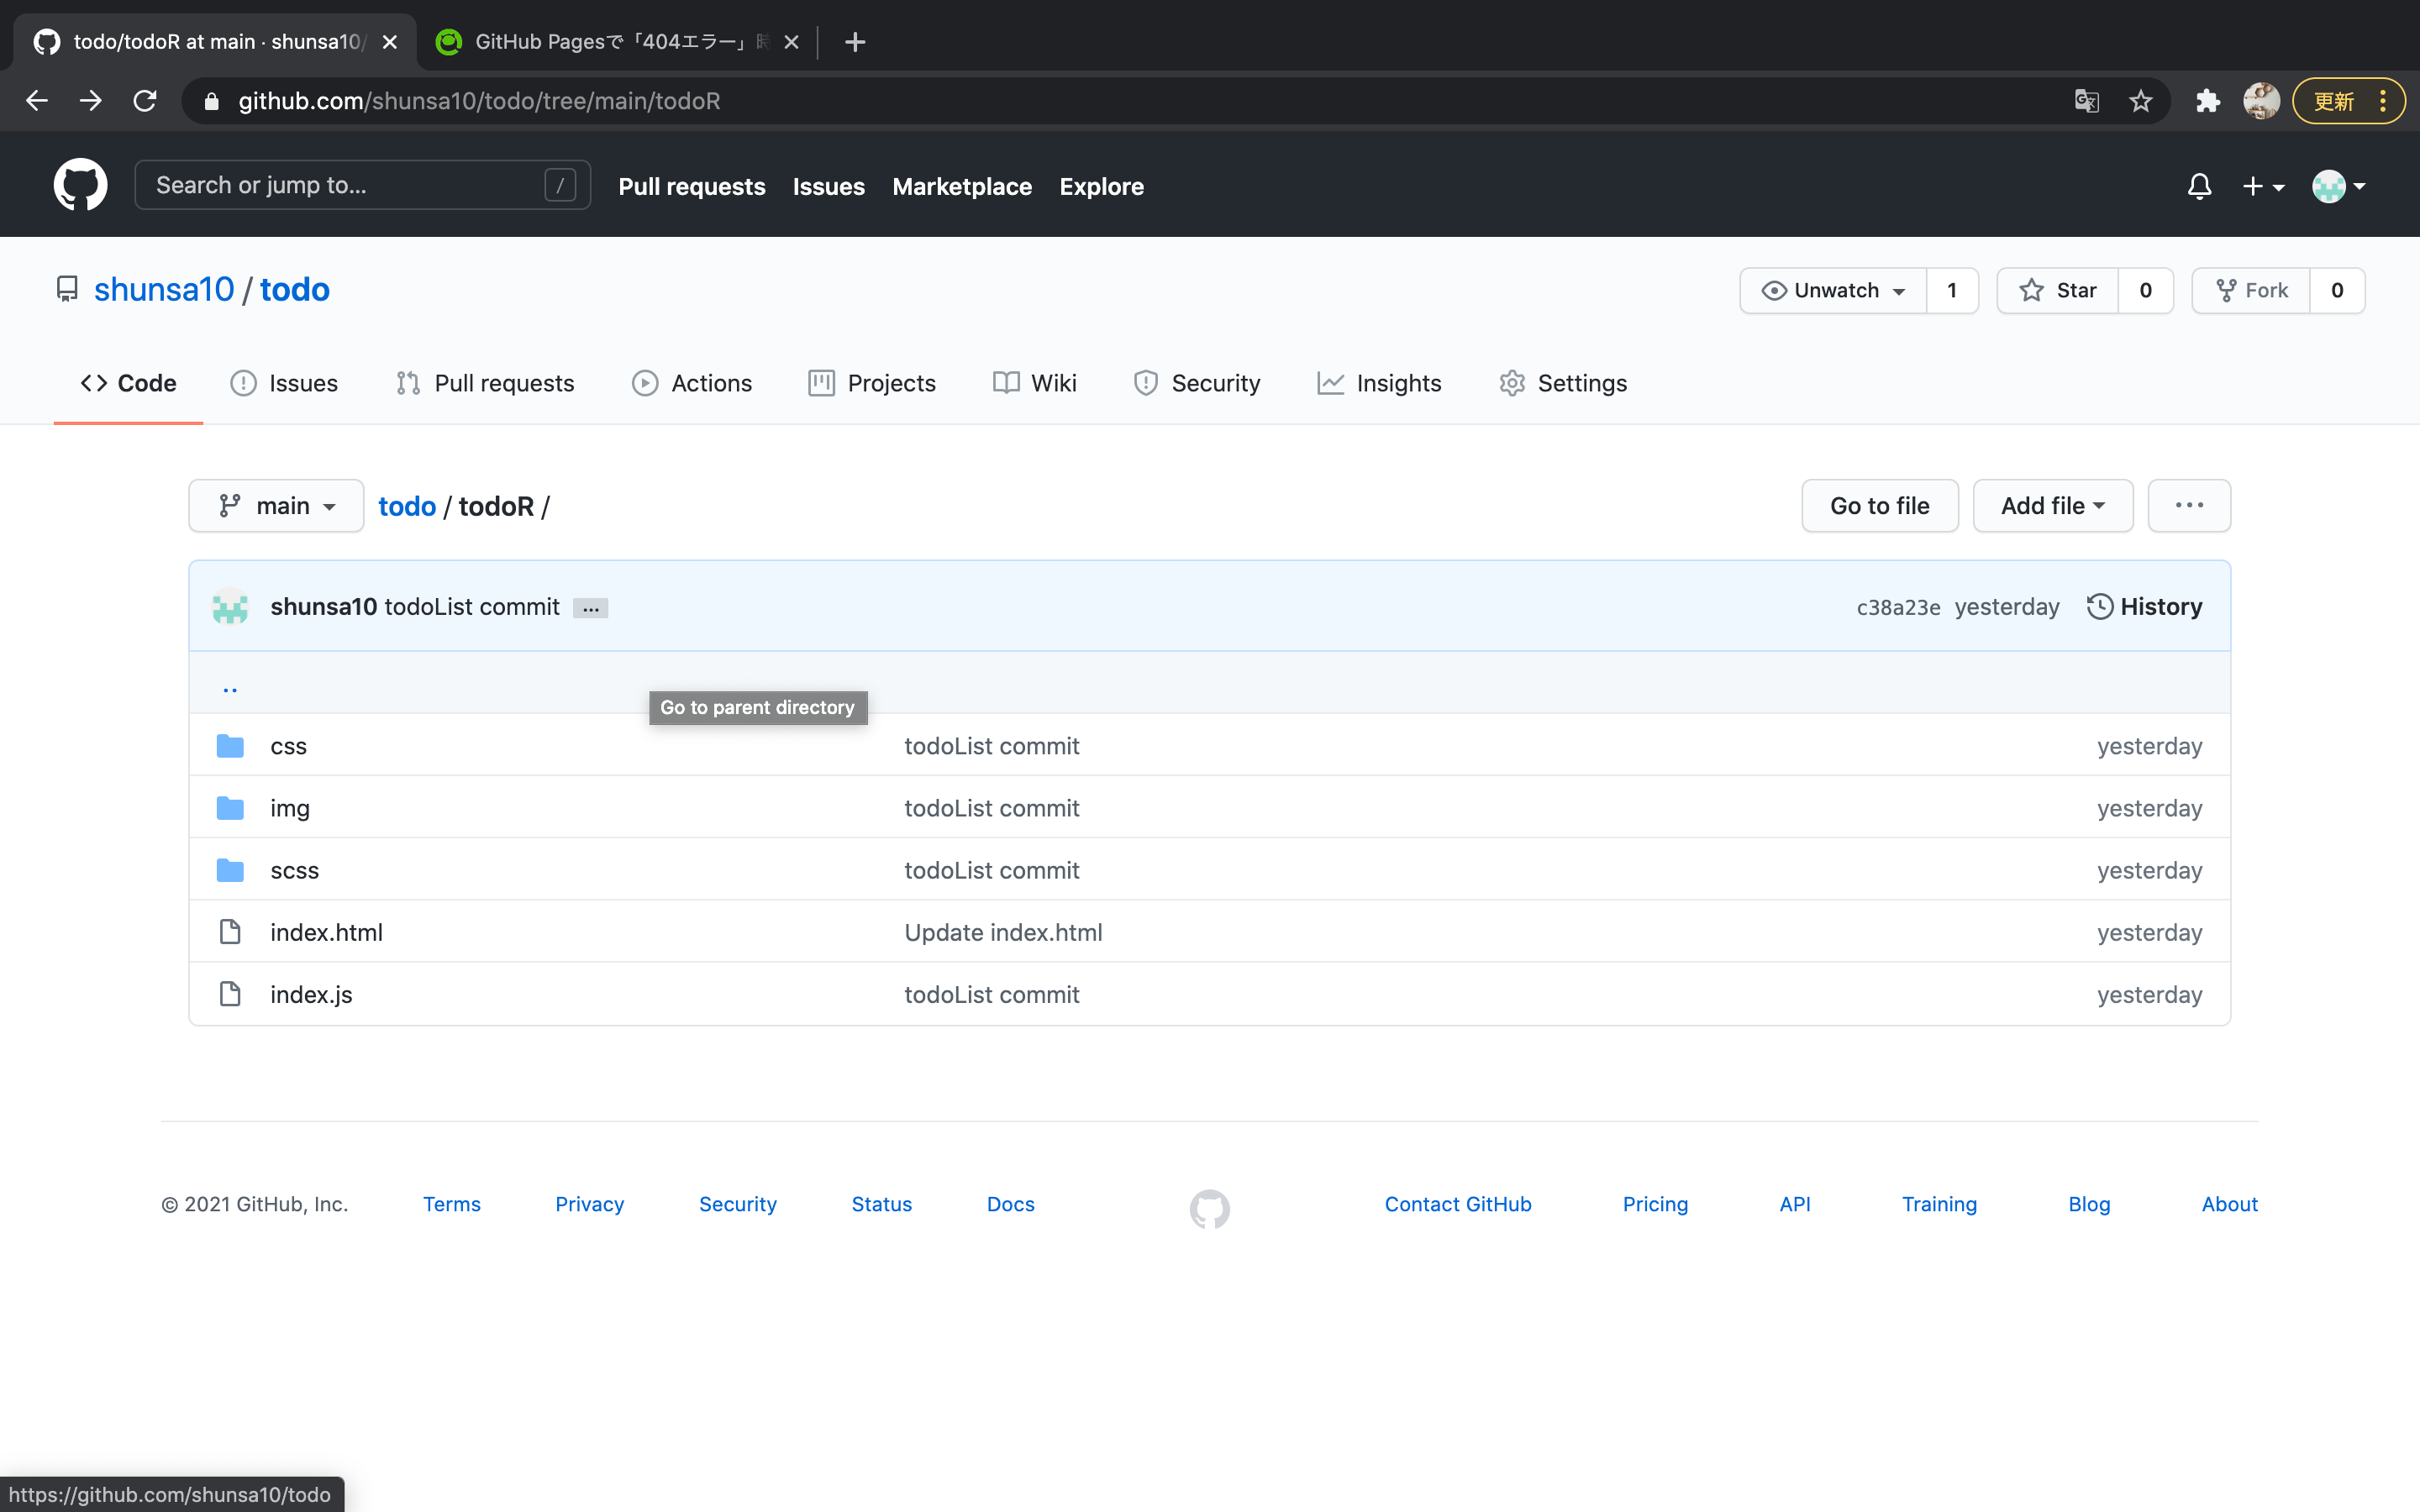Open commit hash c38a23e
The width and height of the screenshot is (2420, 1512).
(1898, 607)
